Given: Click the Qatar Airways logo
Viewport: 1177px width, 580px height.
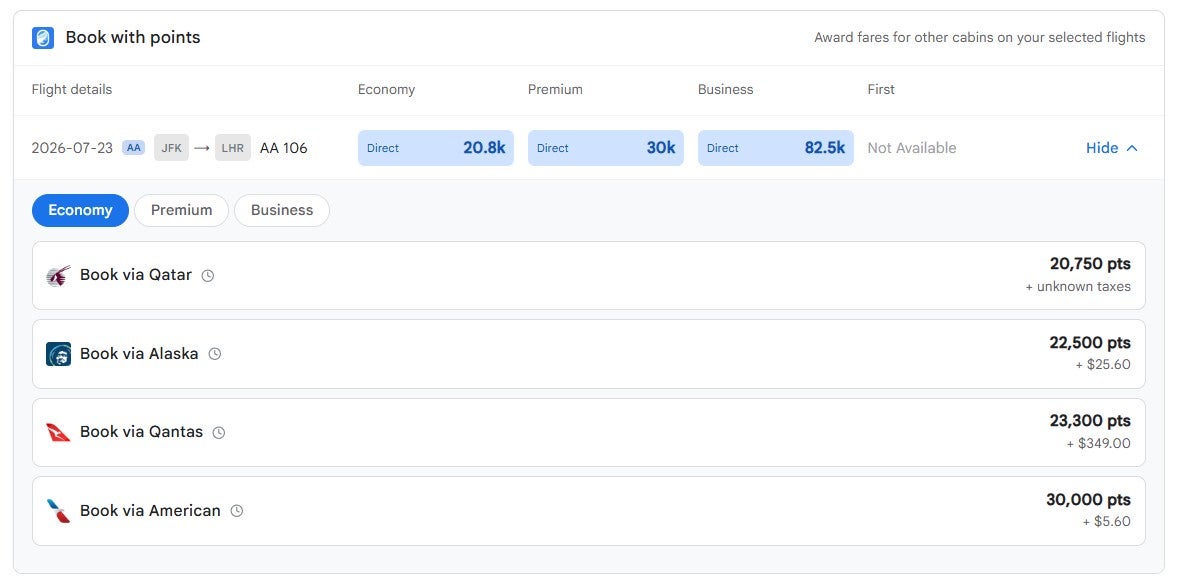Looking at the screenshot, I should (x=58, y=275).
